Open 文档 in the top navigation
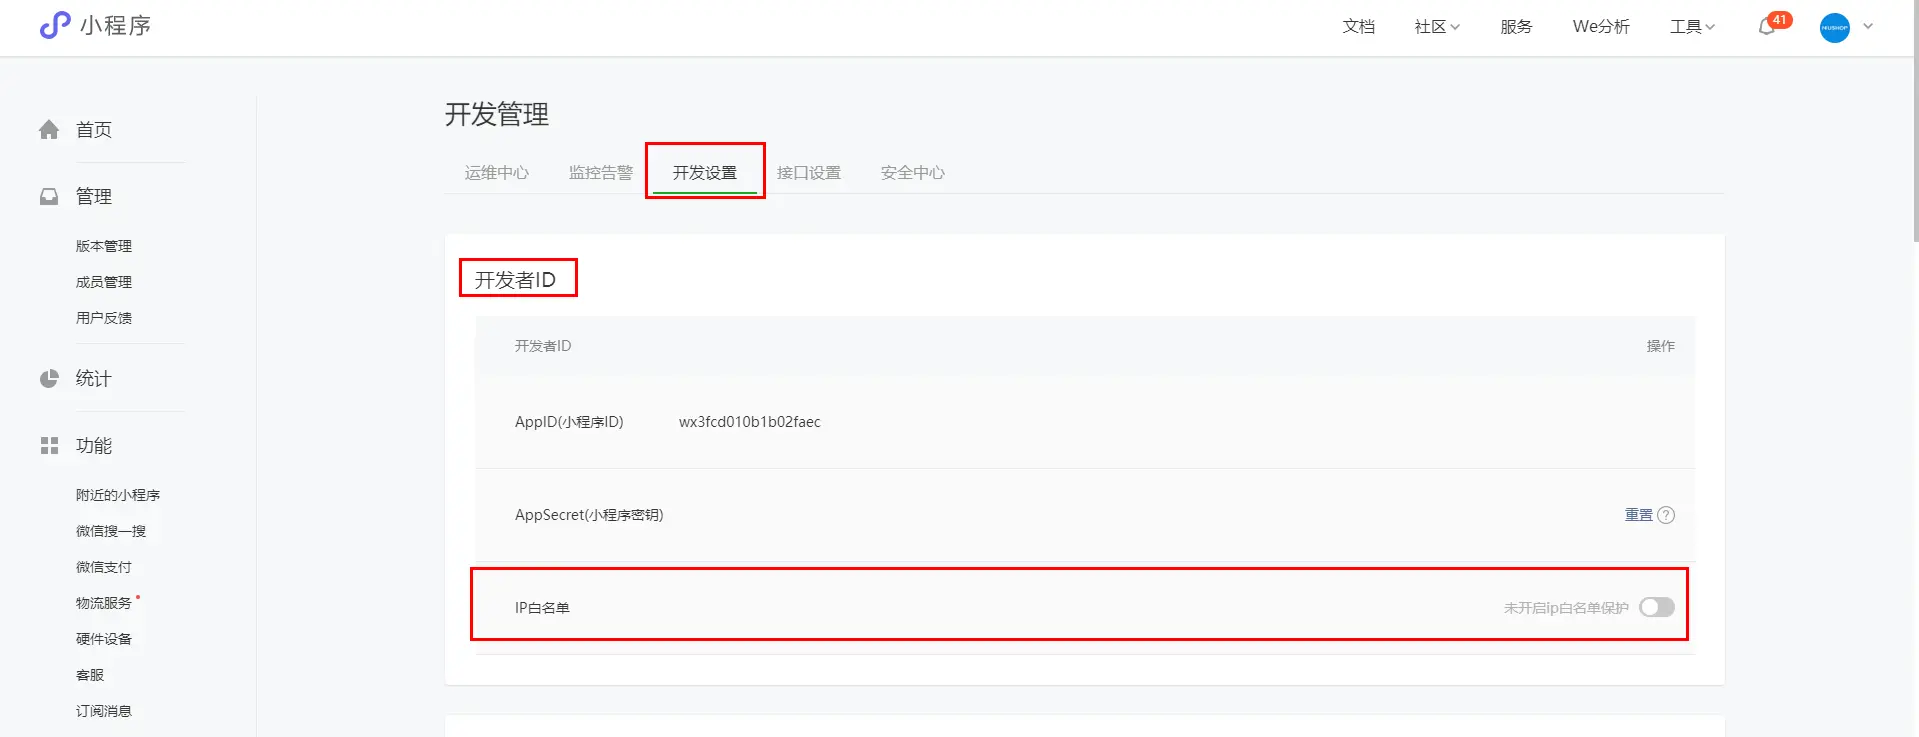 point(1358,27)
